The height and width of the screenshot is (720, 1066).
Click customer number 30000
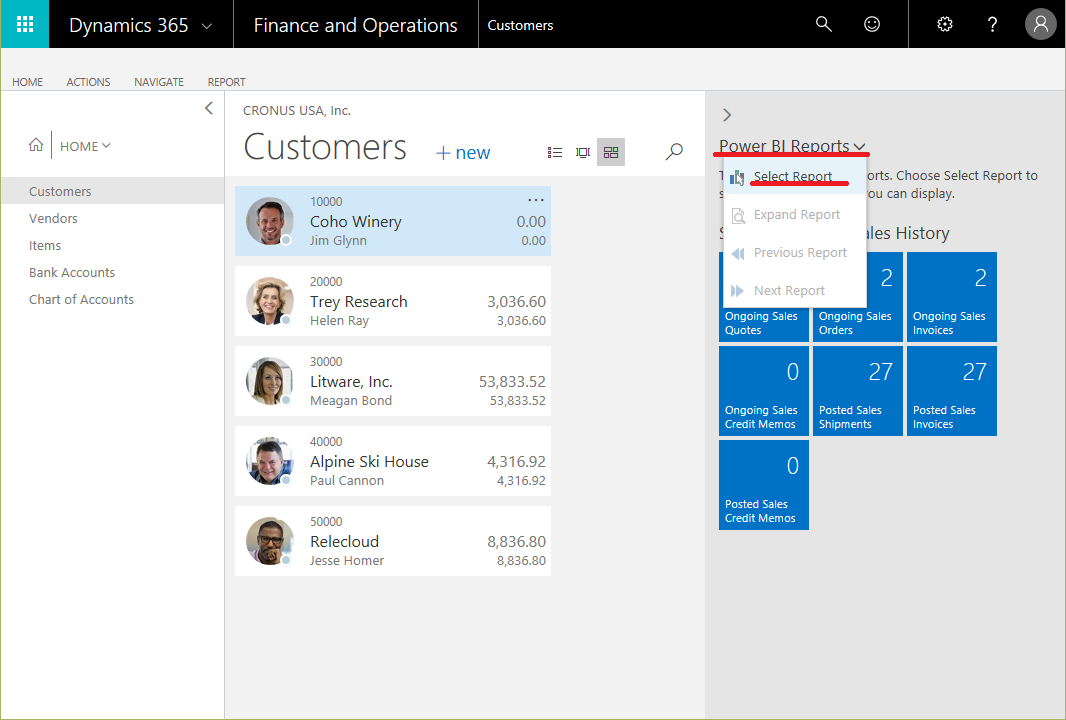[326, 362]
